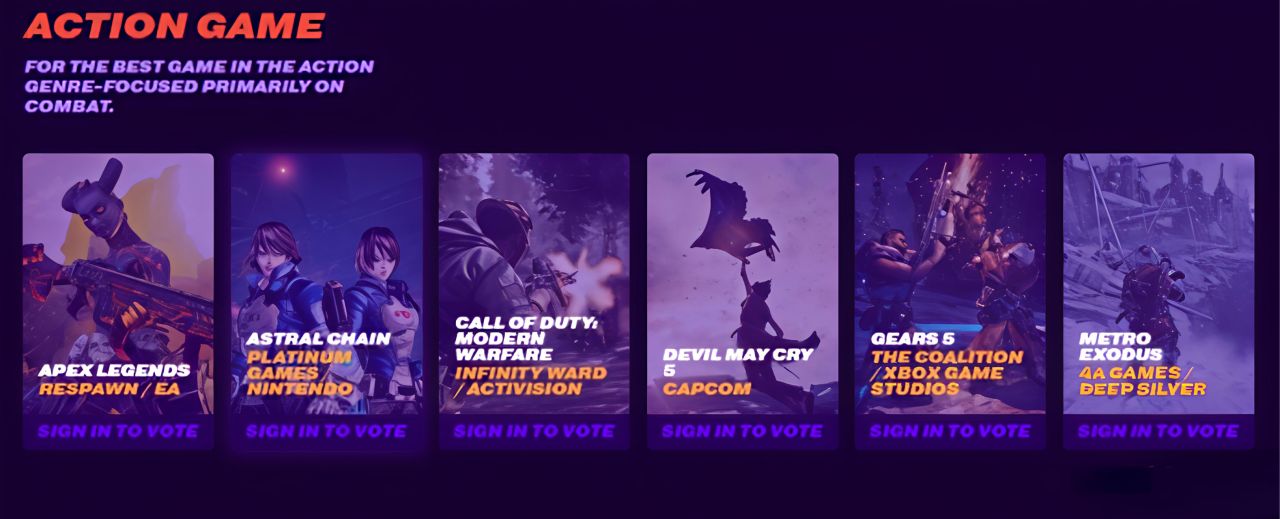Click Sign In To Vote under Call of Duty
Screen dimensions: 1280x519
534,432
